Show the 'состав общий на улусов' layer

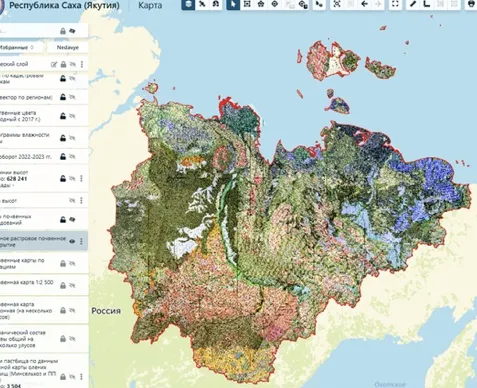tap(72, 339)
